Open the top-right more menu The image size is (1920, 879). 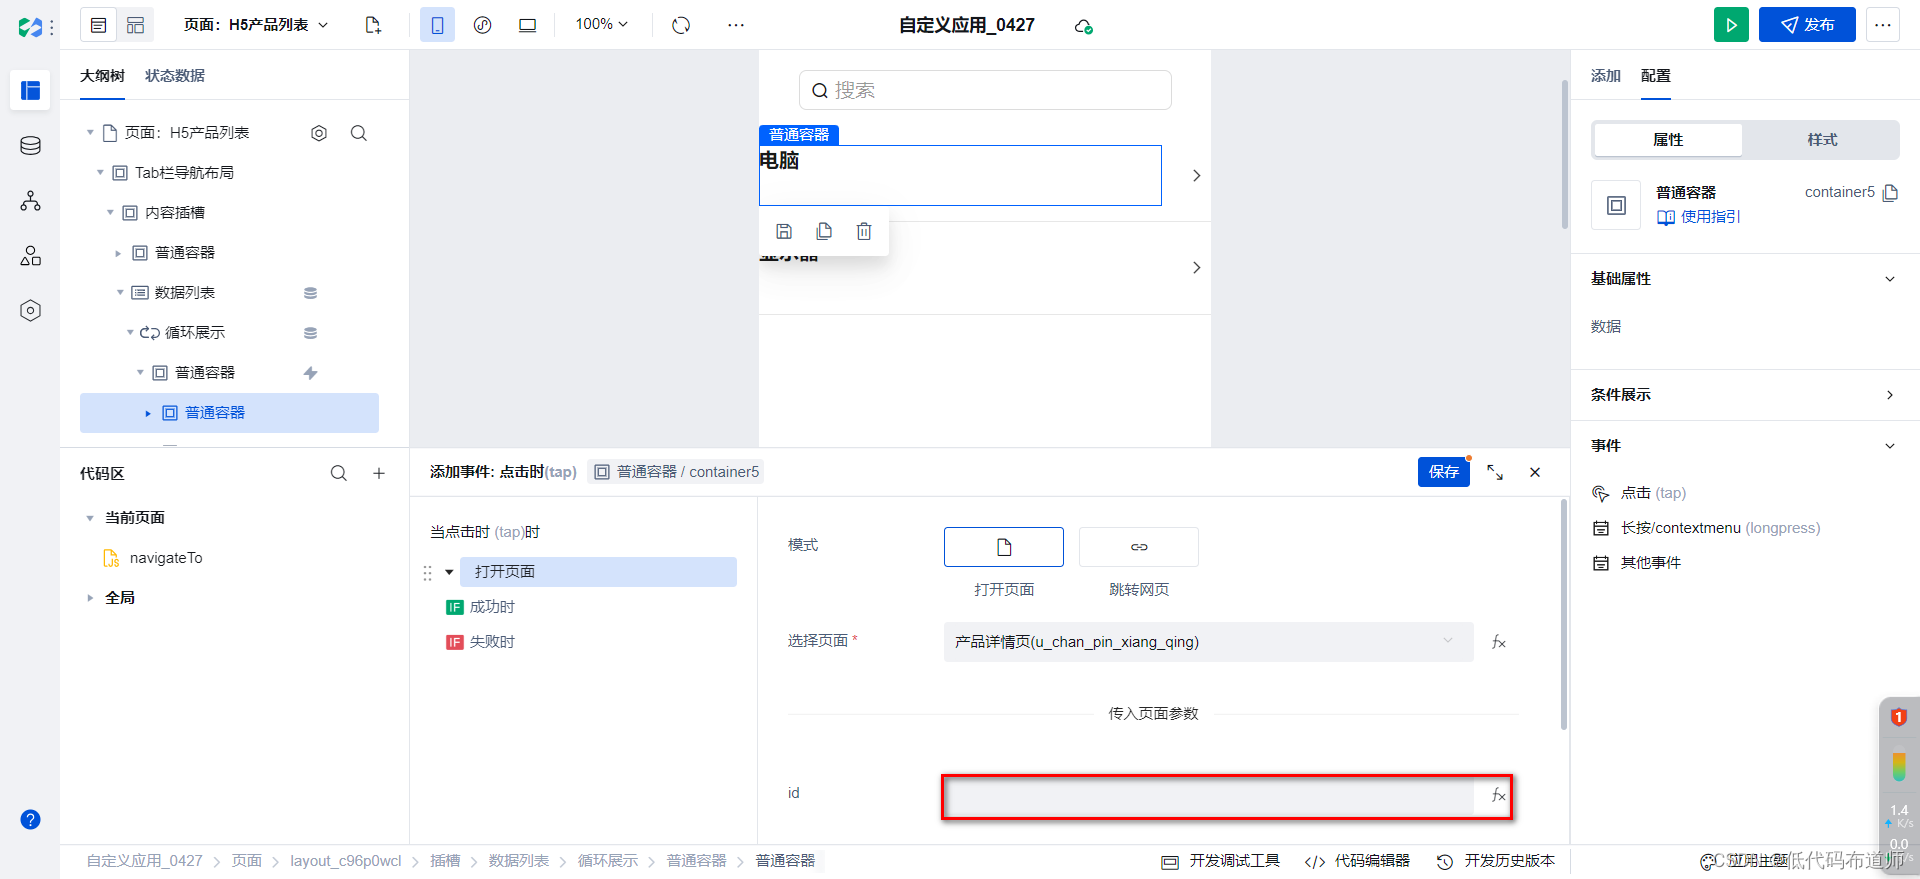1883,25
